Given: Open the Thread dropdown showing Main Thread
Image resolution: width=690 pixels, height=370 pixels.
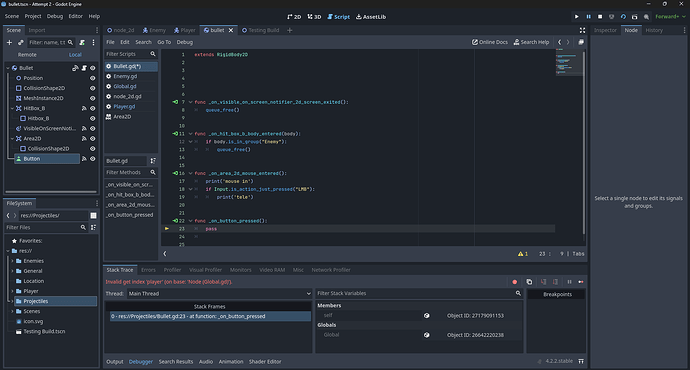Looking at the screenshot, I should [220, 293].
